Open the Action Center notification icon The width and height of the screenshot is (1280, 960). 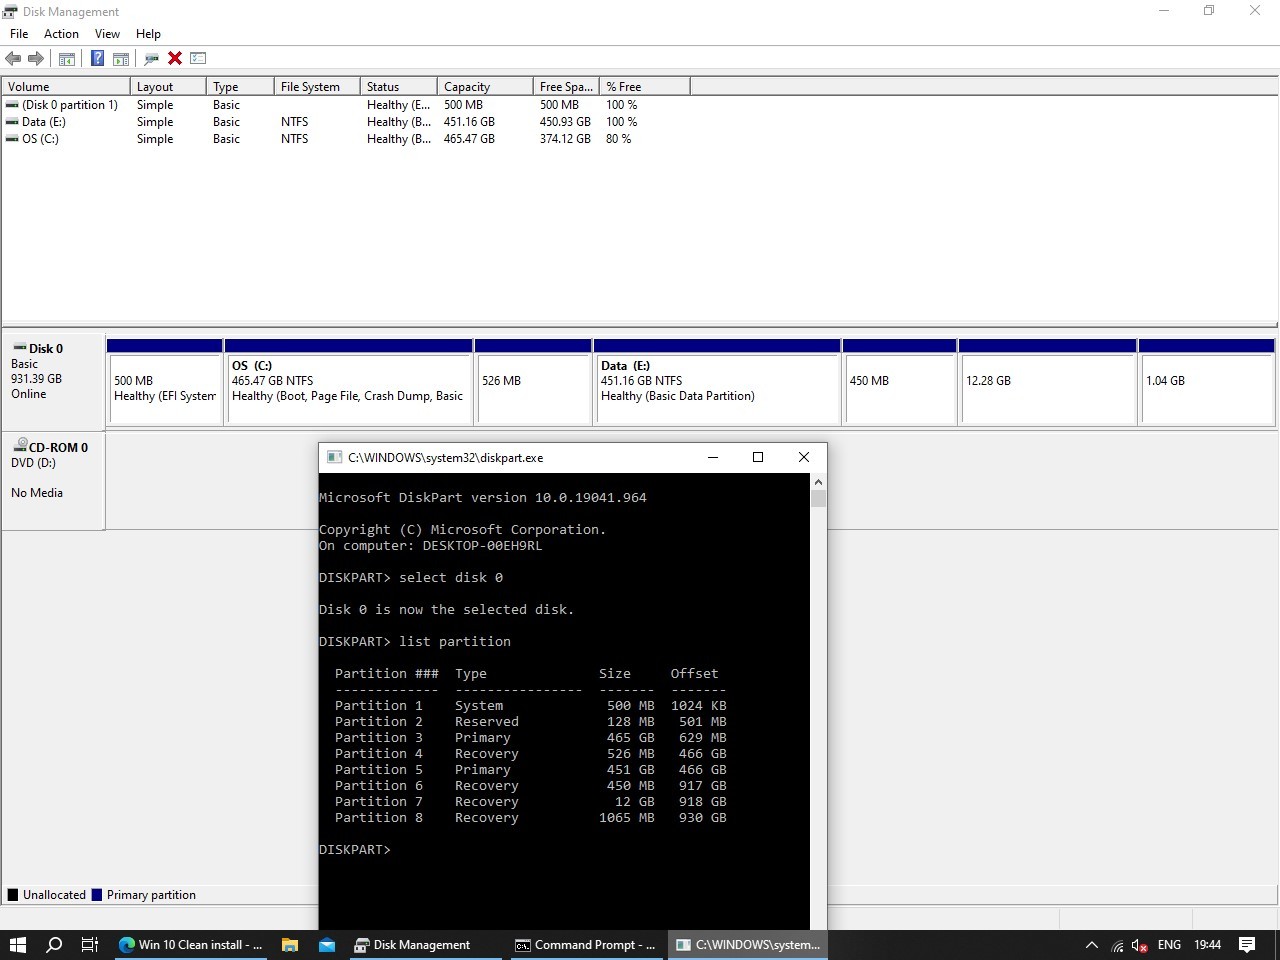tap(1247, 945)
